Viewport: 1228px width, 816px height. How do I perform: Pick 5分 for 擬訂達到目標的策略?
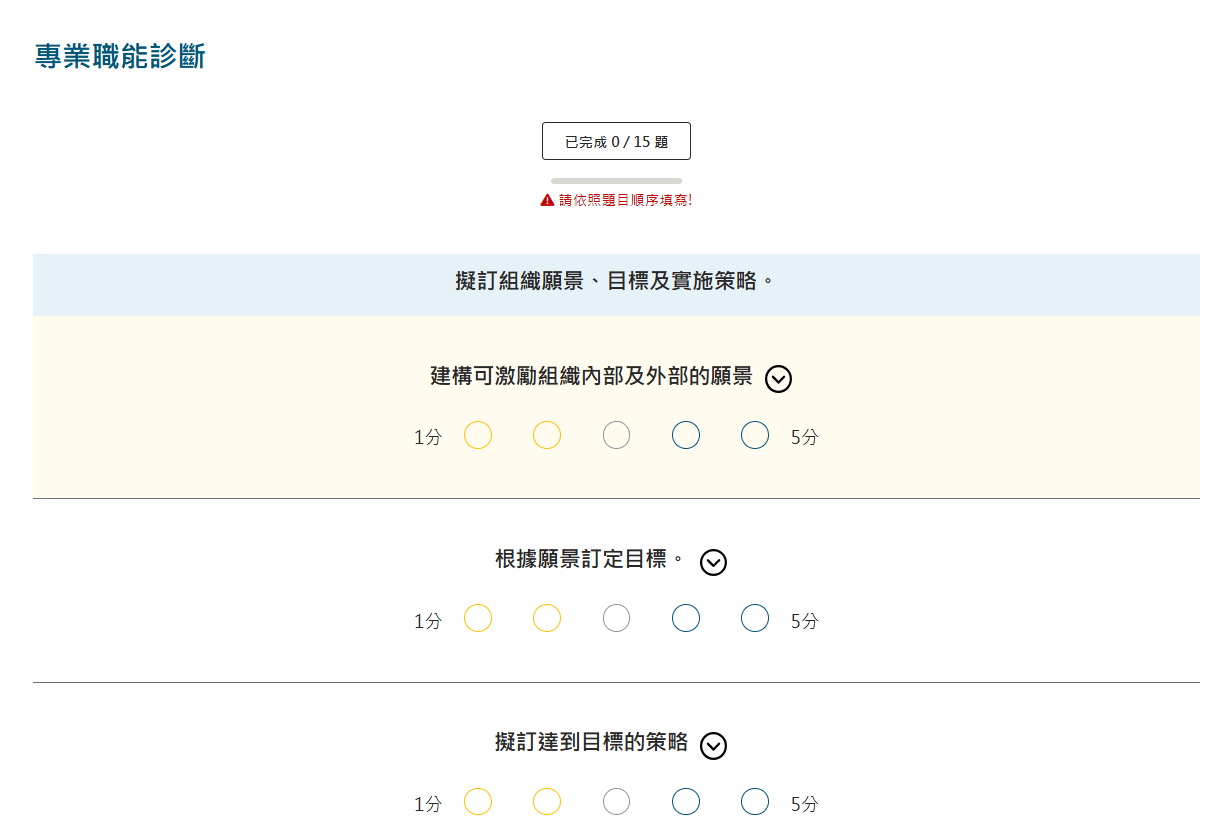(755, 802)
